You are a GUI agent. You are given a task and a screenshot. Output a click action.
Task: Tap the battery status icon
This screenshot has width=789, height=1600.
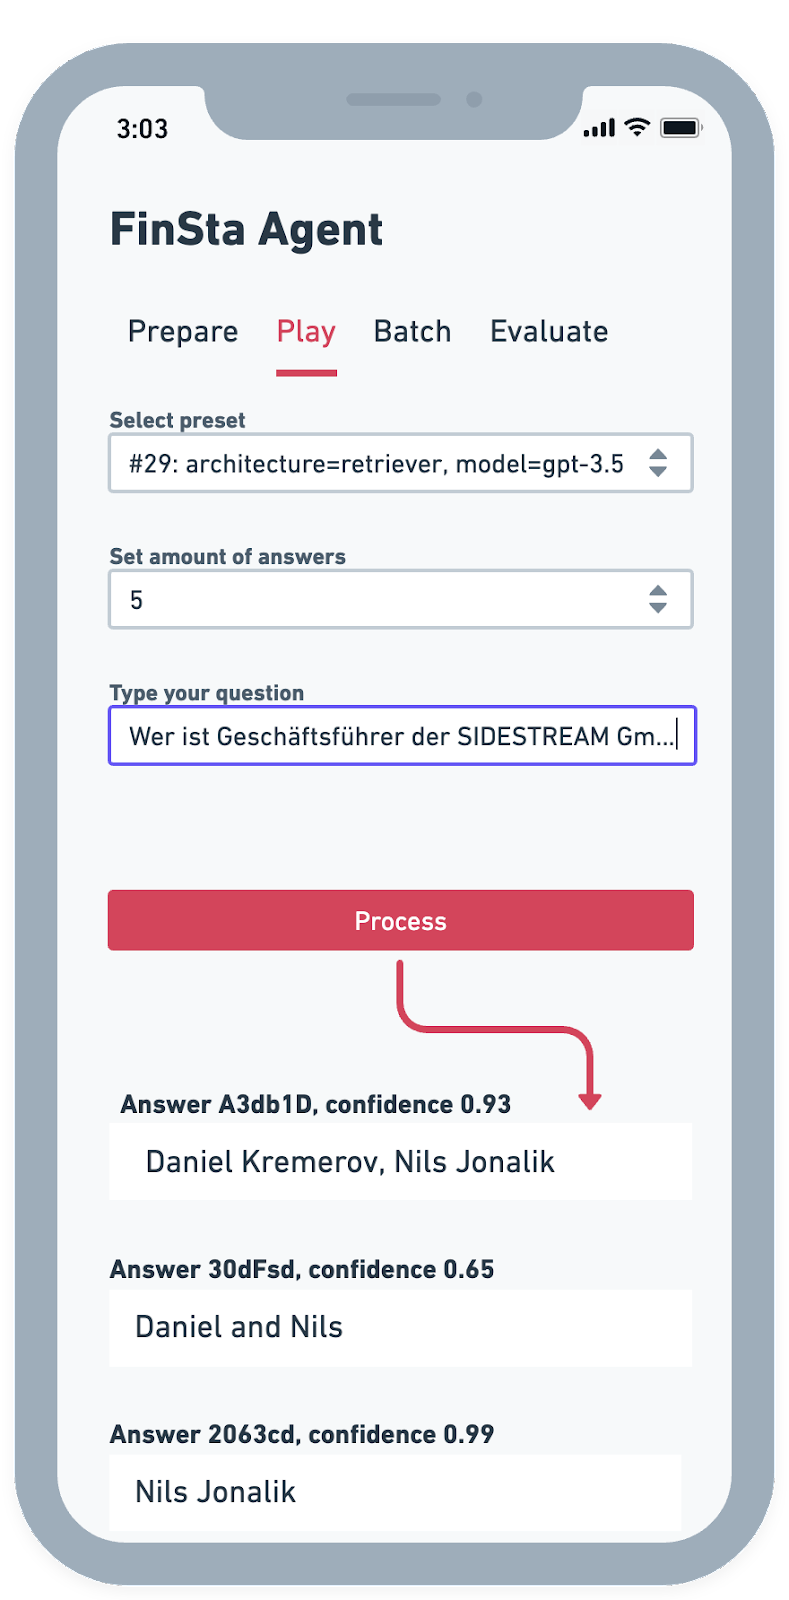681,128
